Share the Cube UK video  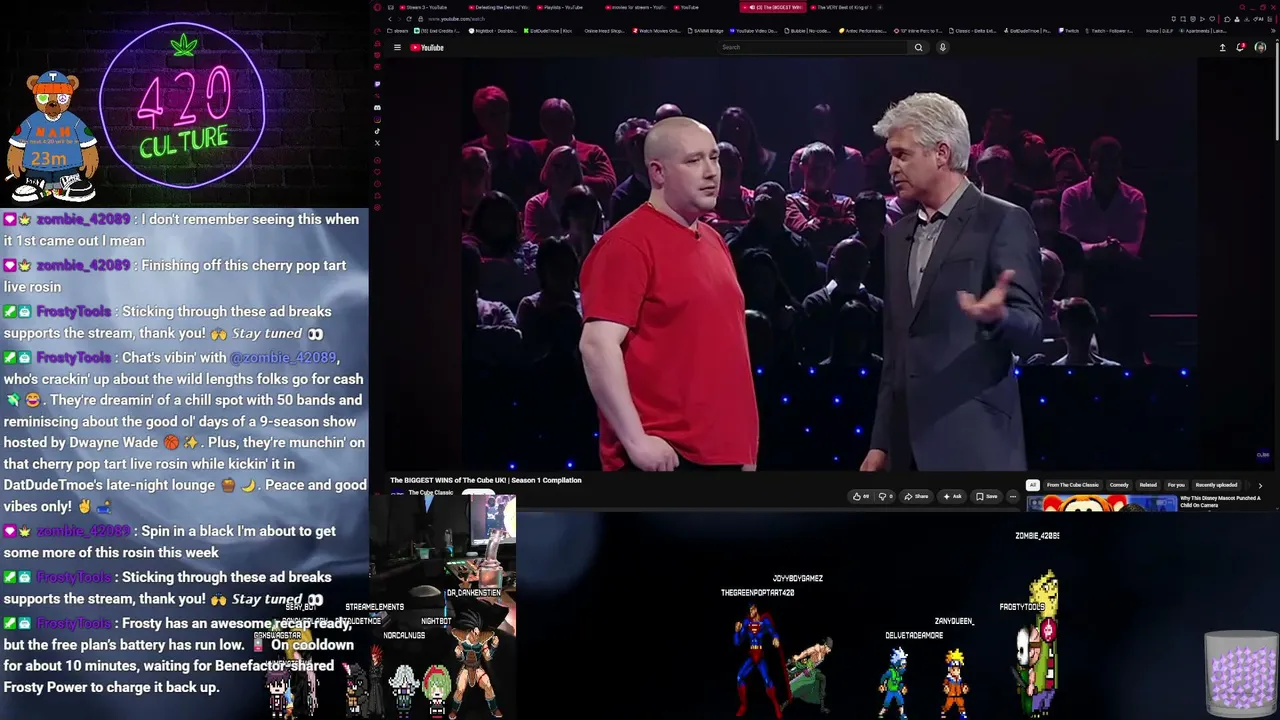917,496
